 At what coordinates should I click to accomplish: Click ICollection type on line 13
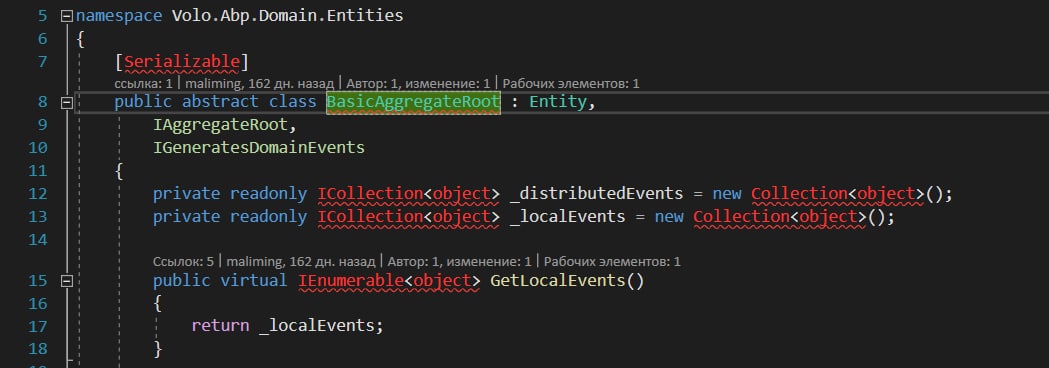point(370,217)
